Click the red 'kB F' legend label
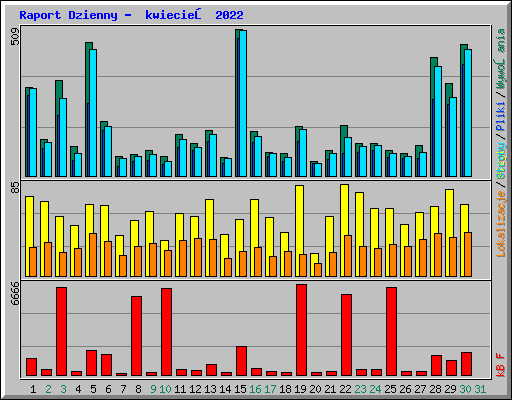The image size is (512, 400). pyautogui.click(x=501, y=365)
